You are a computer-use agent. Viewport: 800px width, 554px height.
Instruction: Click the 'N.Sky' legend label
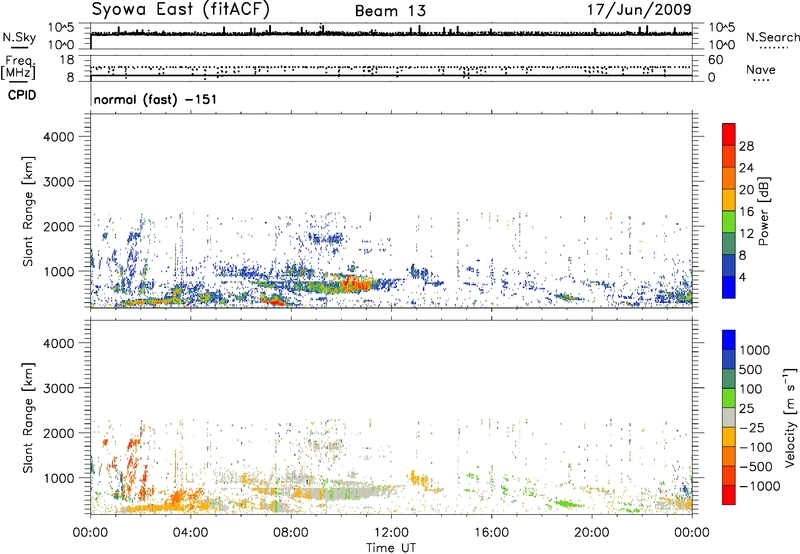[x=19, y=37]
